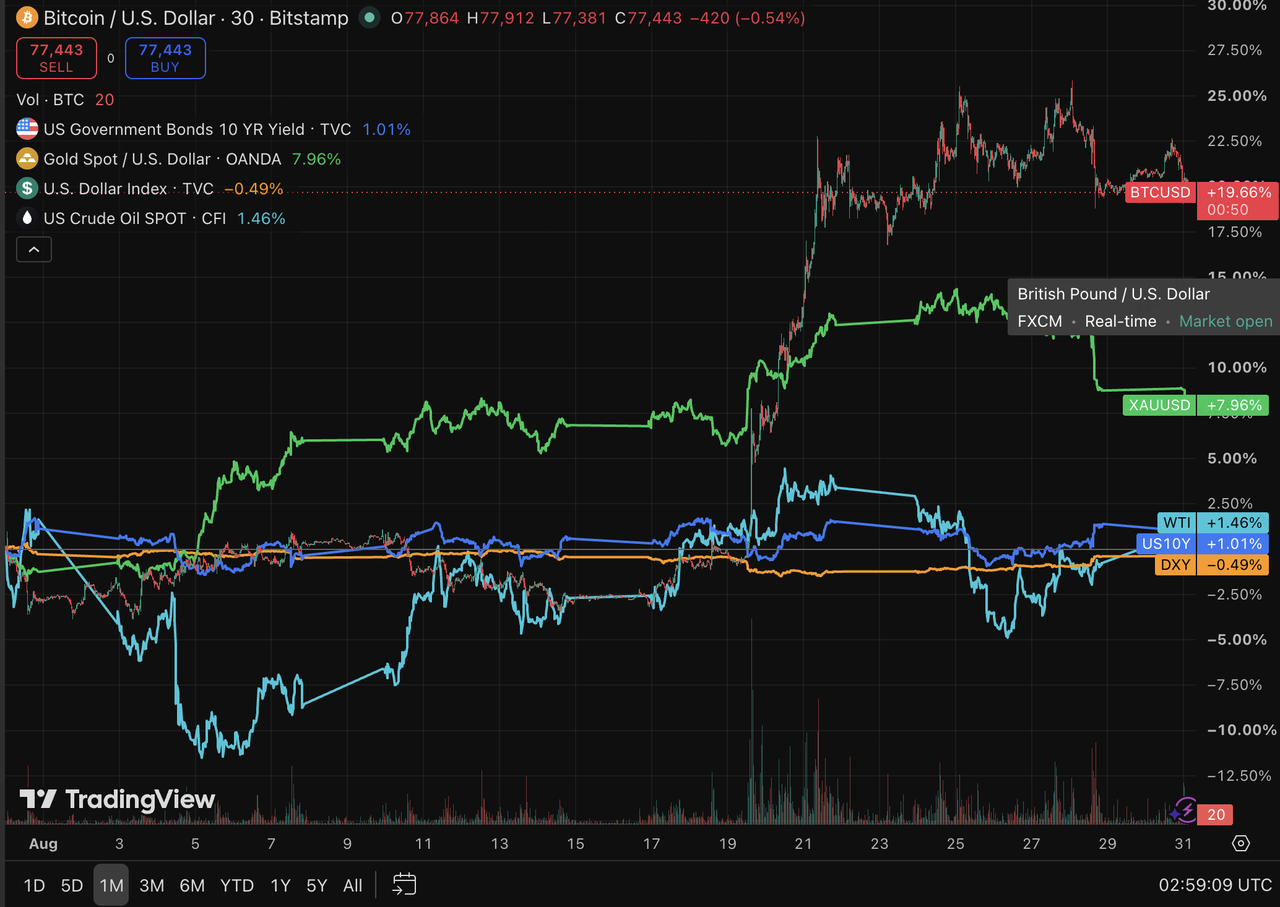Click the oil drop icon beside Crude Oil
Screen dimensions: 1280x907
pos(27,218)
